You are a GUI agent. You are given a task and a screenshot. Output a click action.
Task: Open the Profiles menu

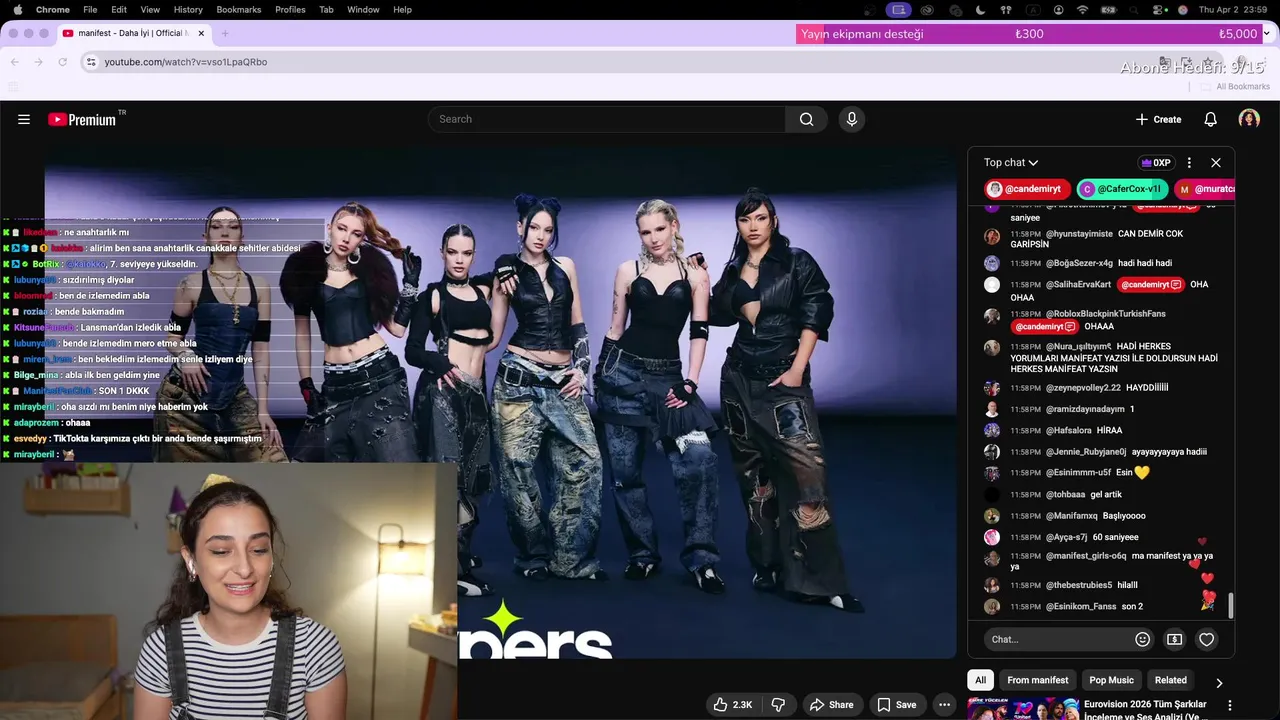(x=290, y=9)
